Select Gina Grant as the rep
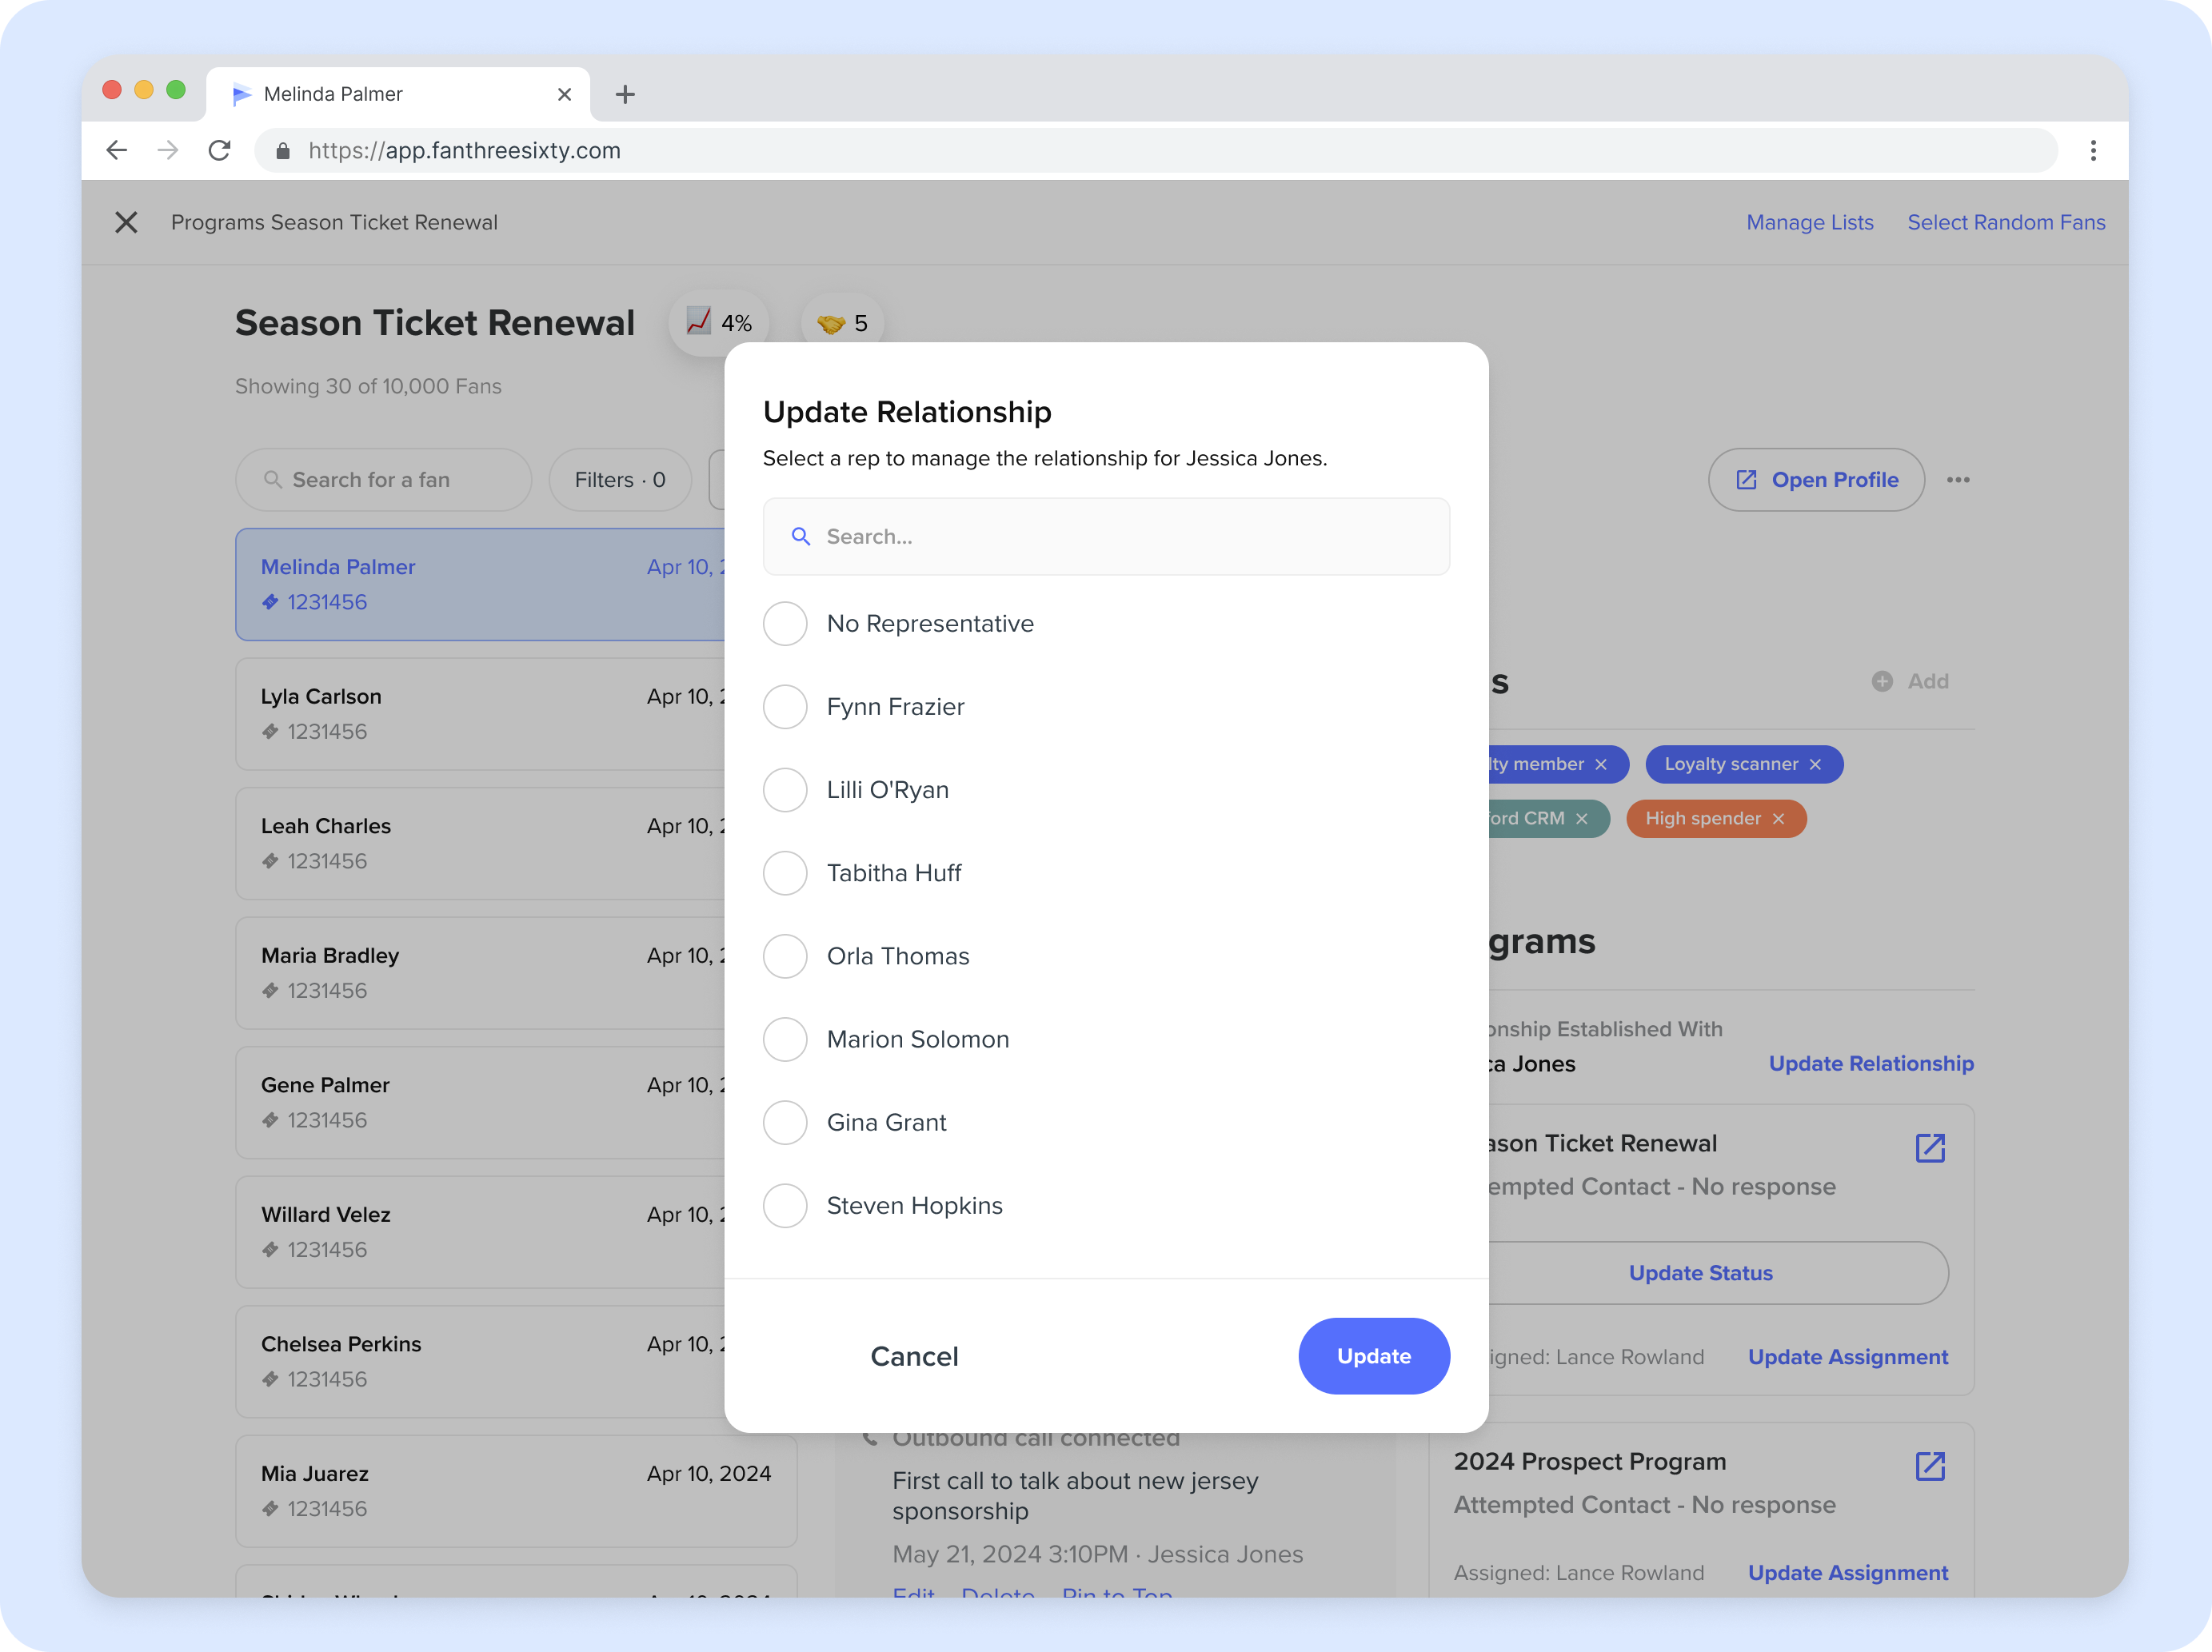The height and width of the screenshot is (1652, 2212). [785, 1122]
